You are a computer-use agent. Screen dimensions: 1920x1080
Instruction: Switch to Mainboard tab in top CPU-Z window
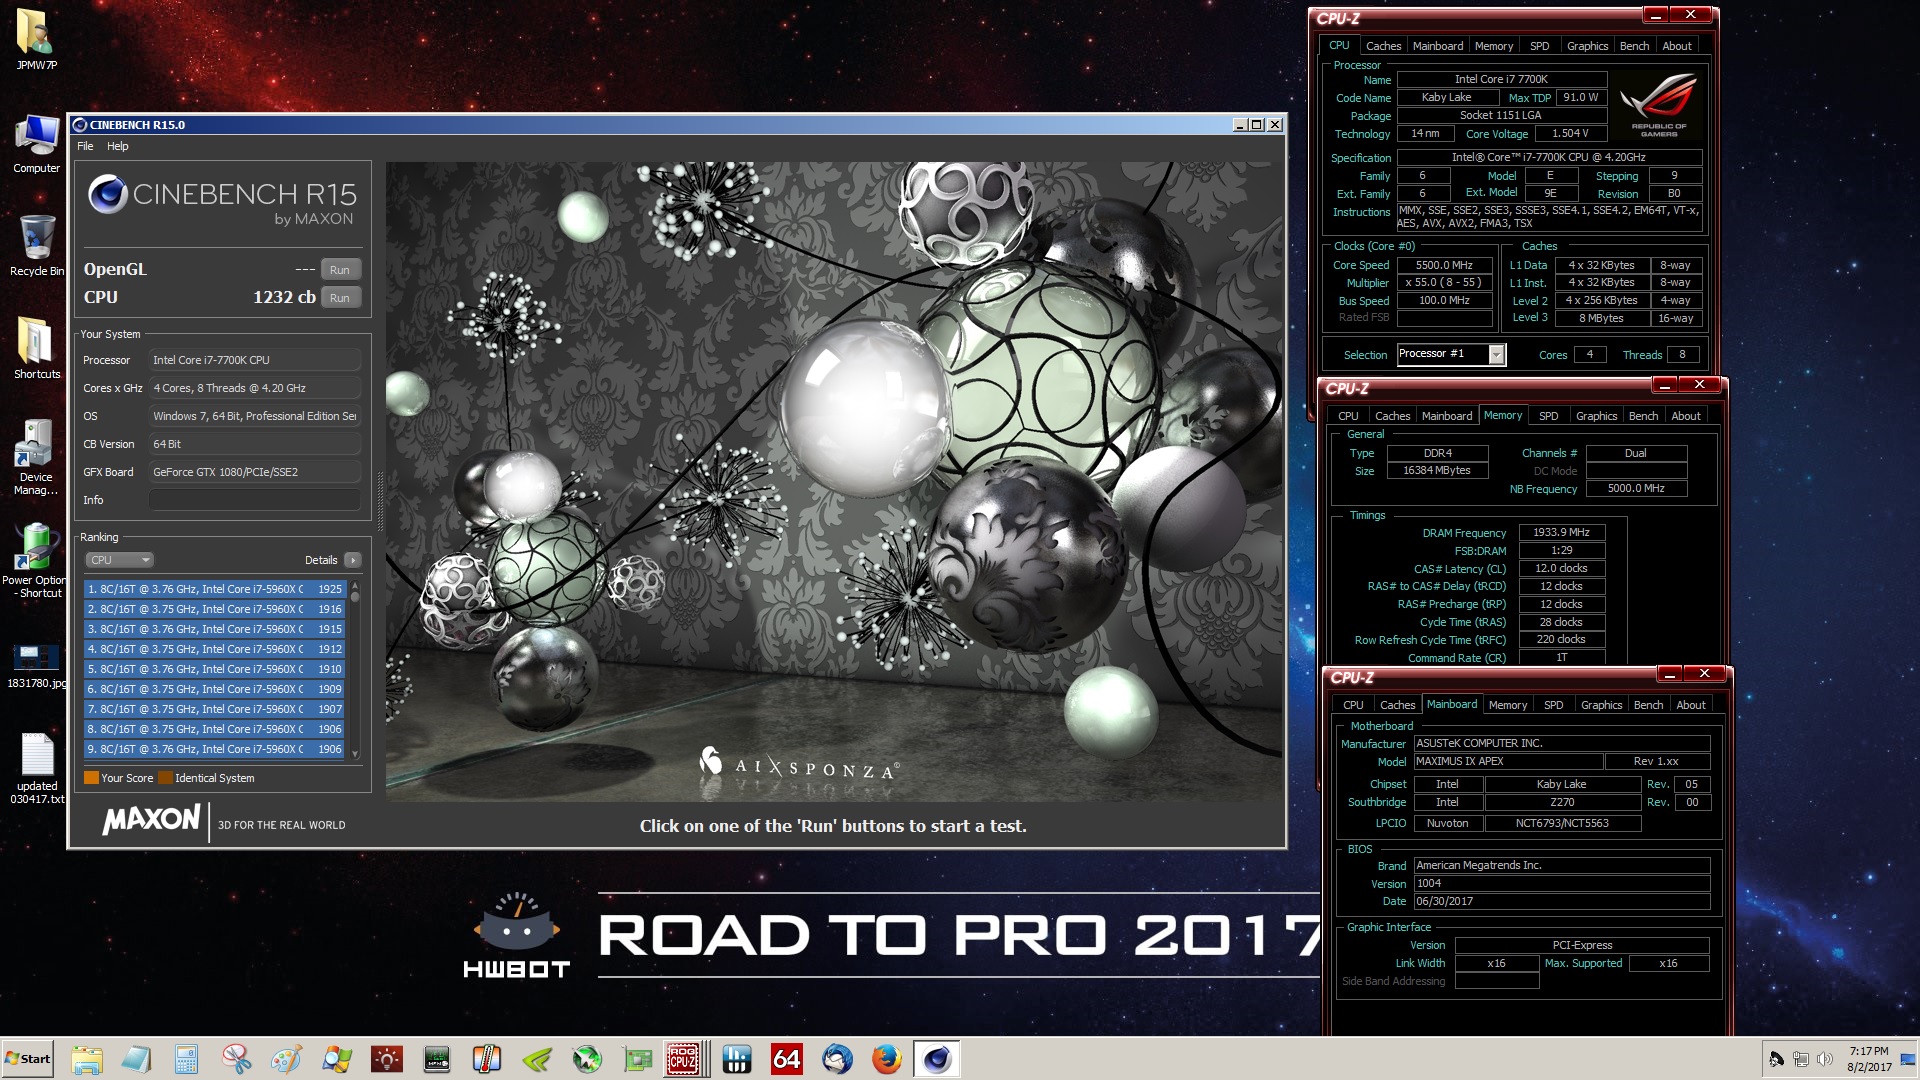[x=1438, y=46]
